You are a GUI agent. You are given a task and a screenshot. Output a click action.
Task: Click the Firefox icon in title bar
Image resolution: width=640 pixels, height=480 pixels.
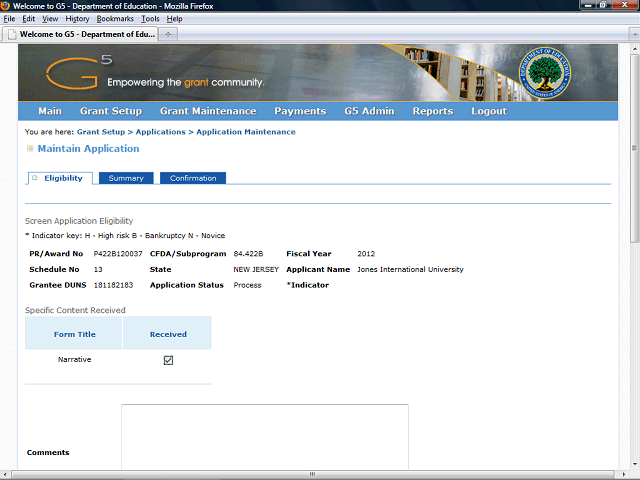(x=5, y=6)
